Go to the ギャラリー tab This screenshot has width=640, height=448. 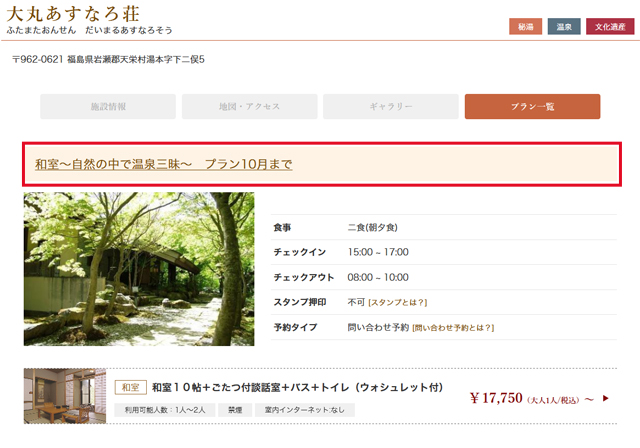(391, 106)
